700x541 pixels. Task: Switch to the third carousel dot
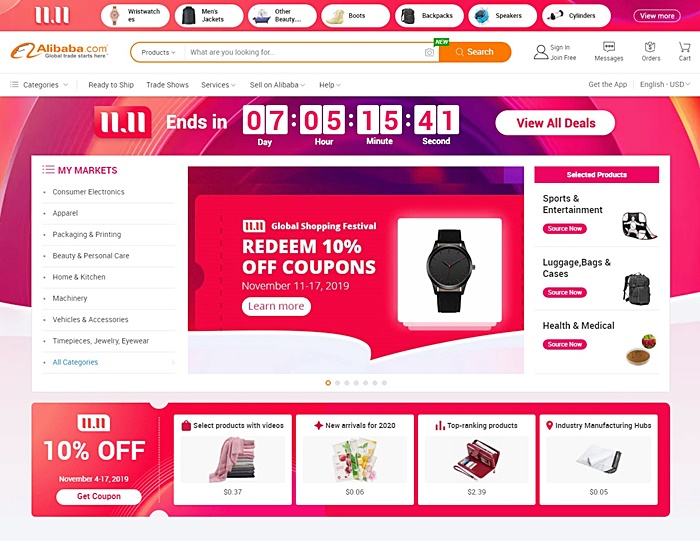click(x=347, y=383)
